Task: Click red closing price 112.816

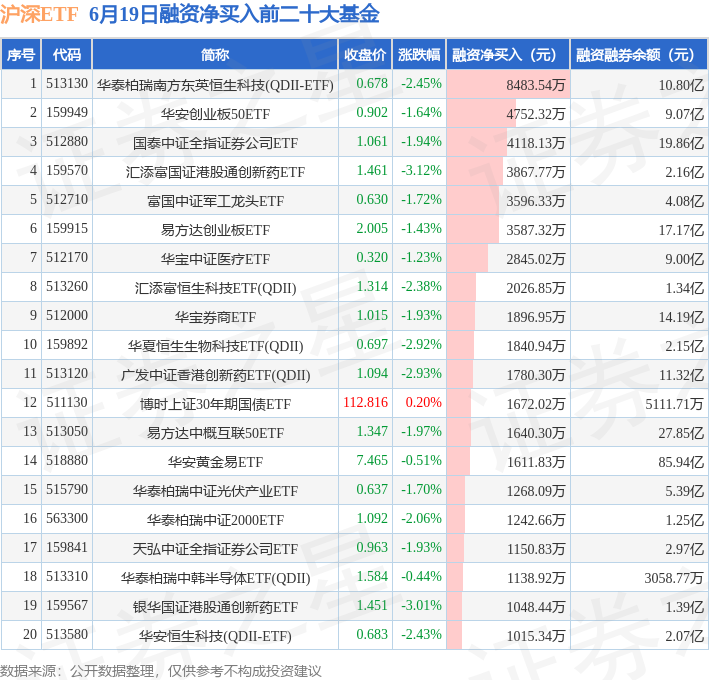Action: coord(365,402)
